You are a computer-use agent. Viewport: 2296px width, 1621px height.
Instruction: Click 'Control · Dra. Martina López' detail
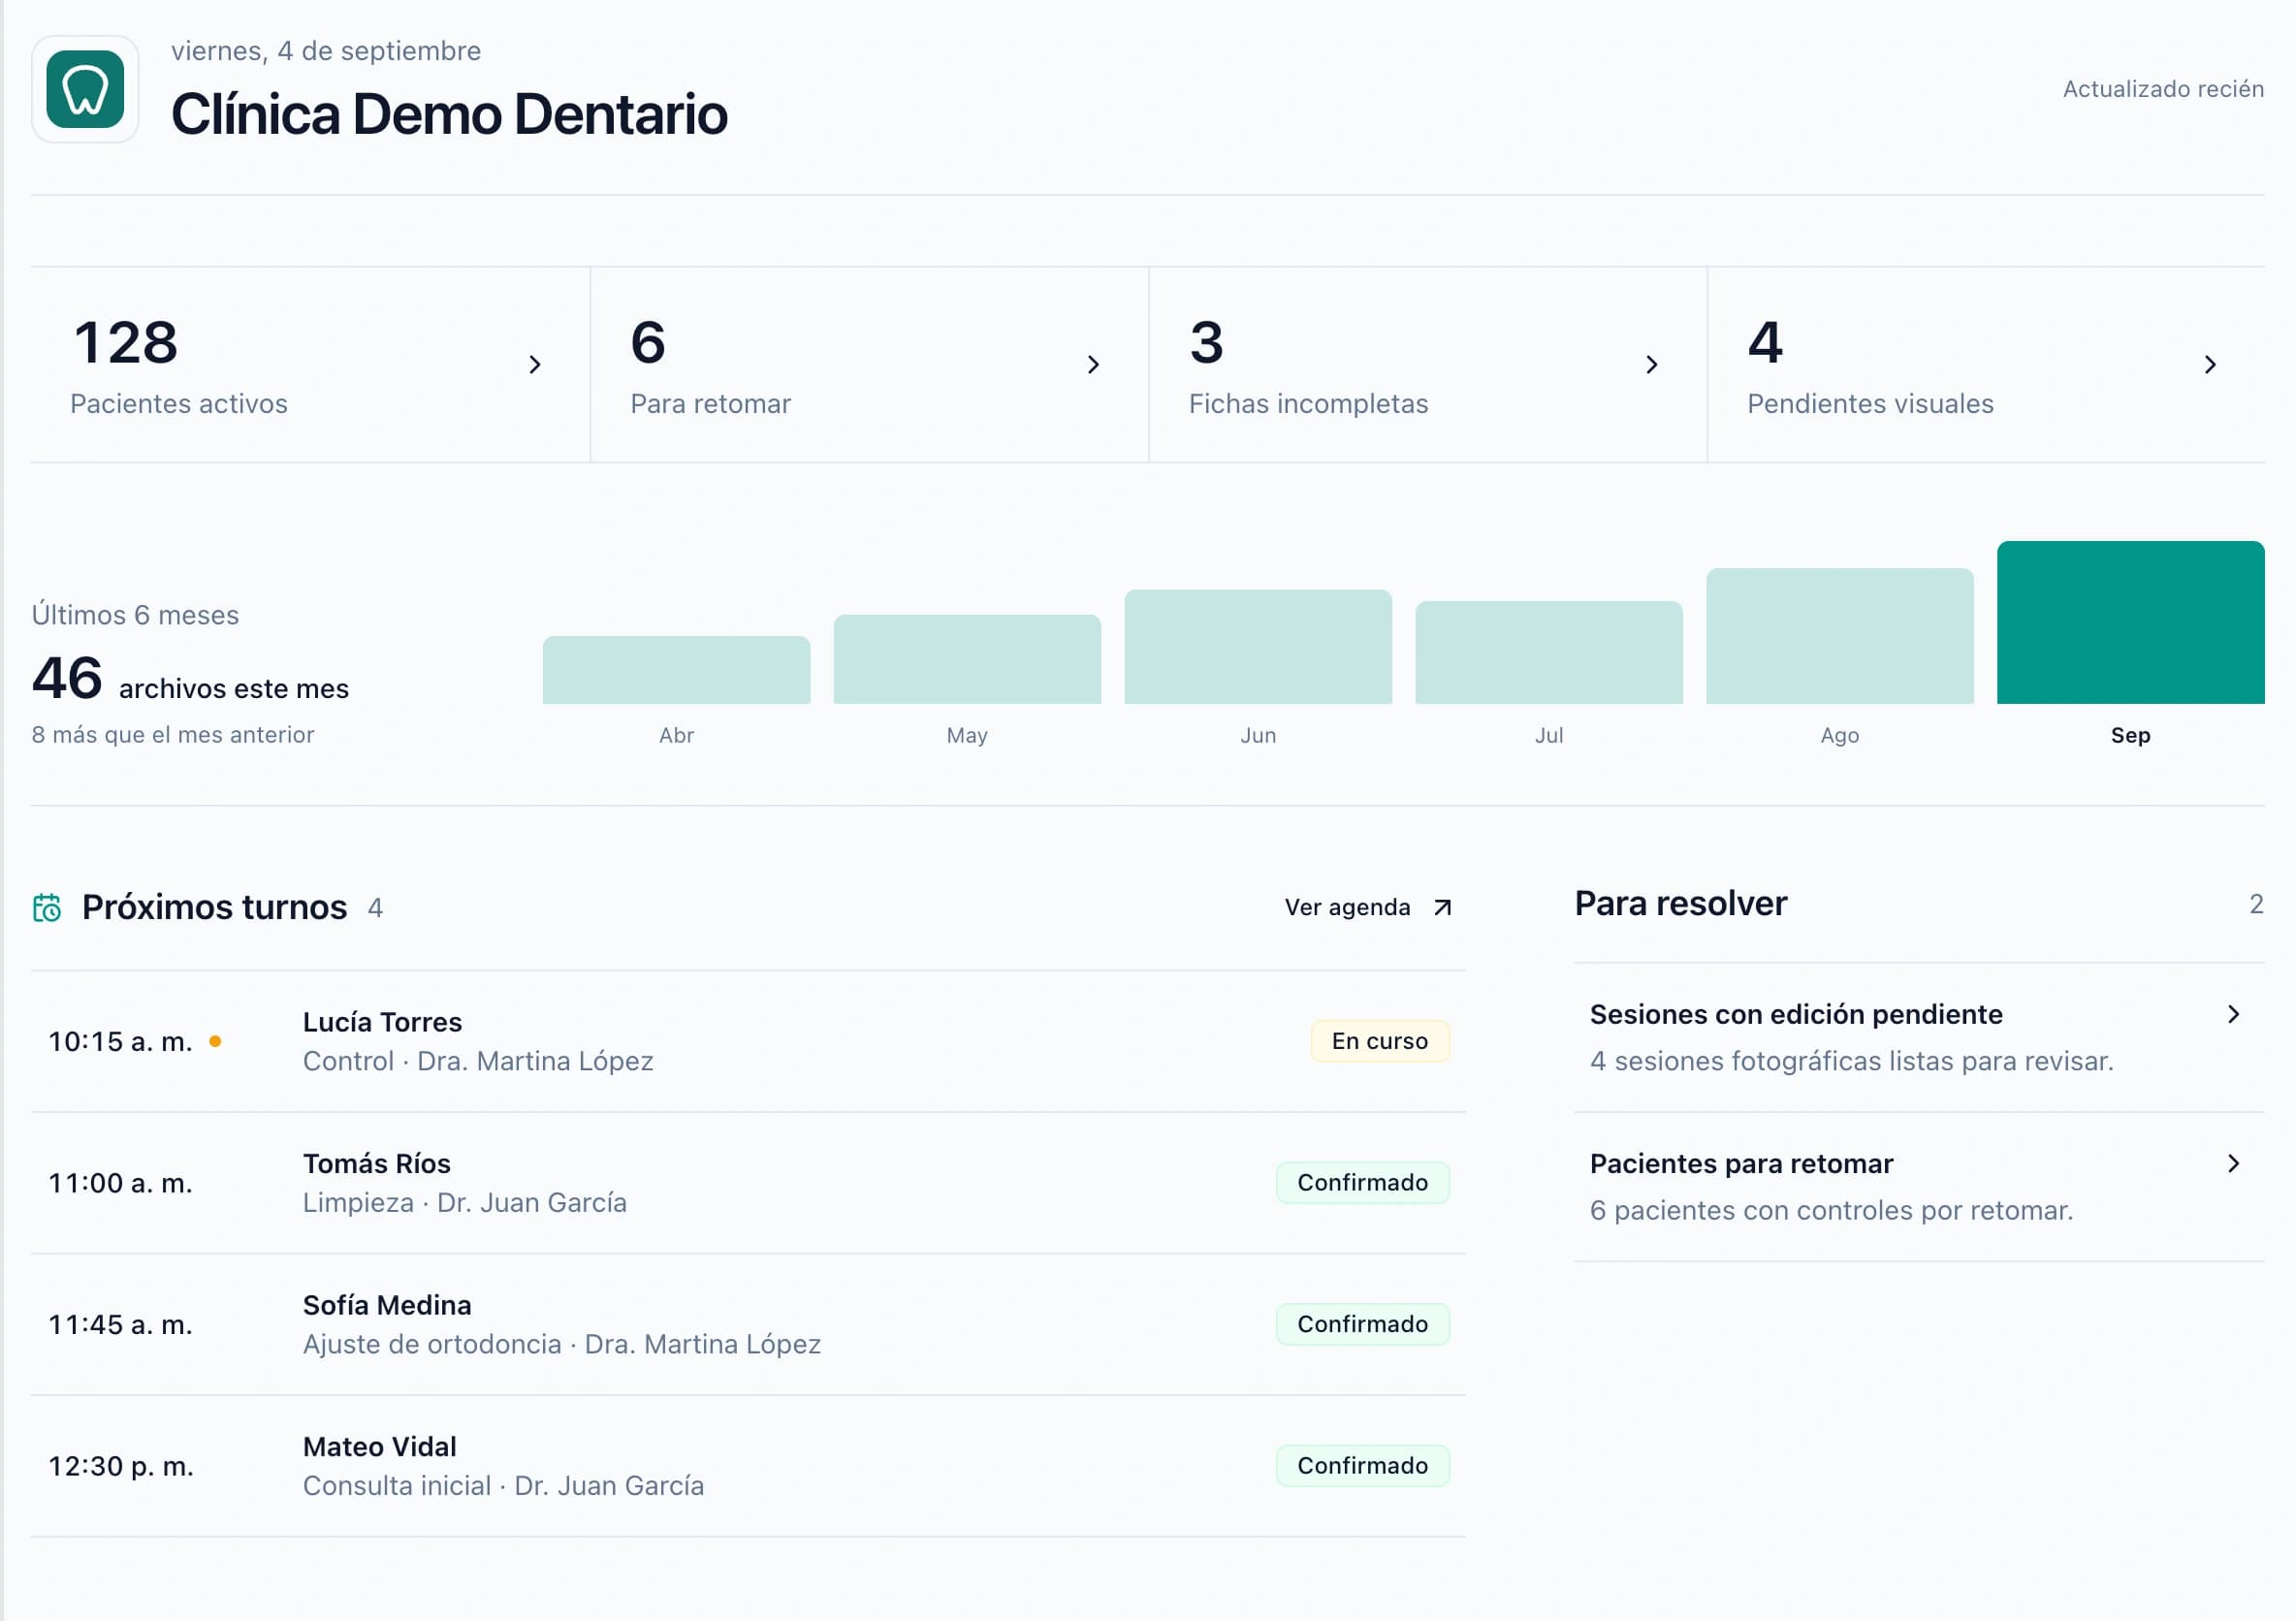click(478, 1061)
